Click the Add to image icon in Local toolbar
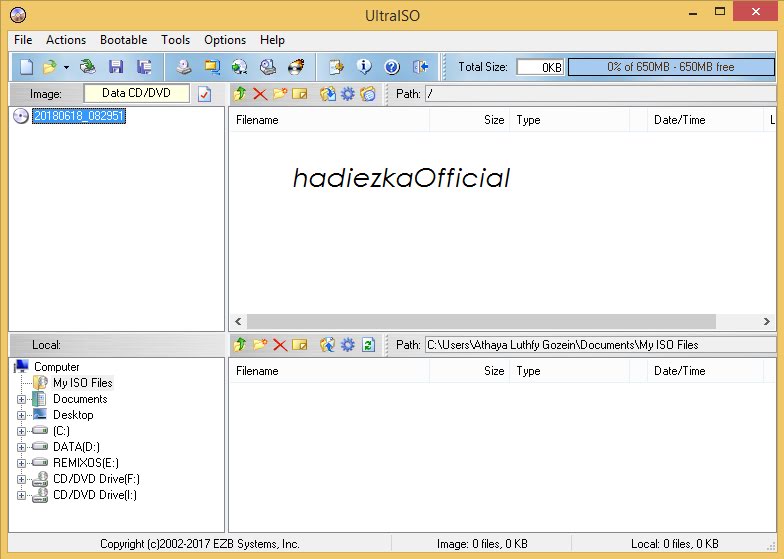784x559 pixels. [x=328, y=344]
